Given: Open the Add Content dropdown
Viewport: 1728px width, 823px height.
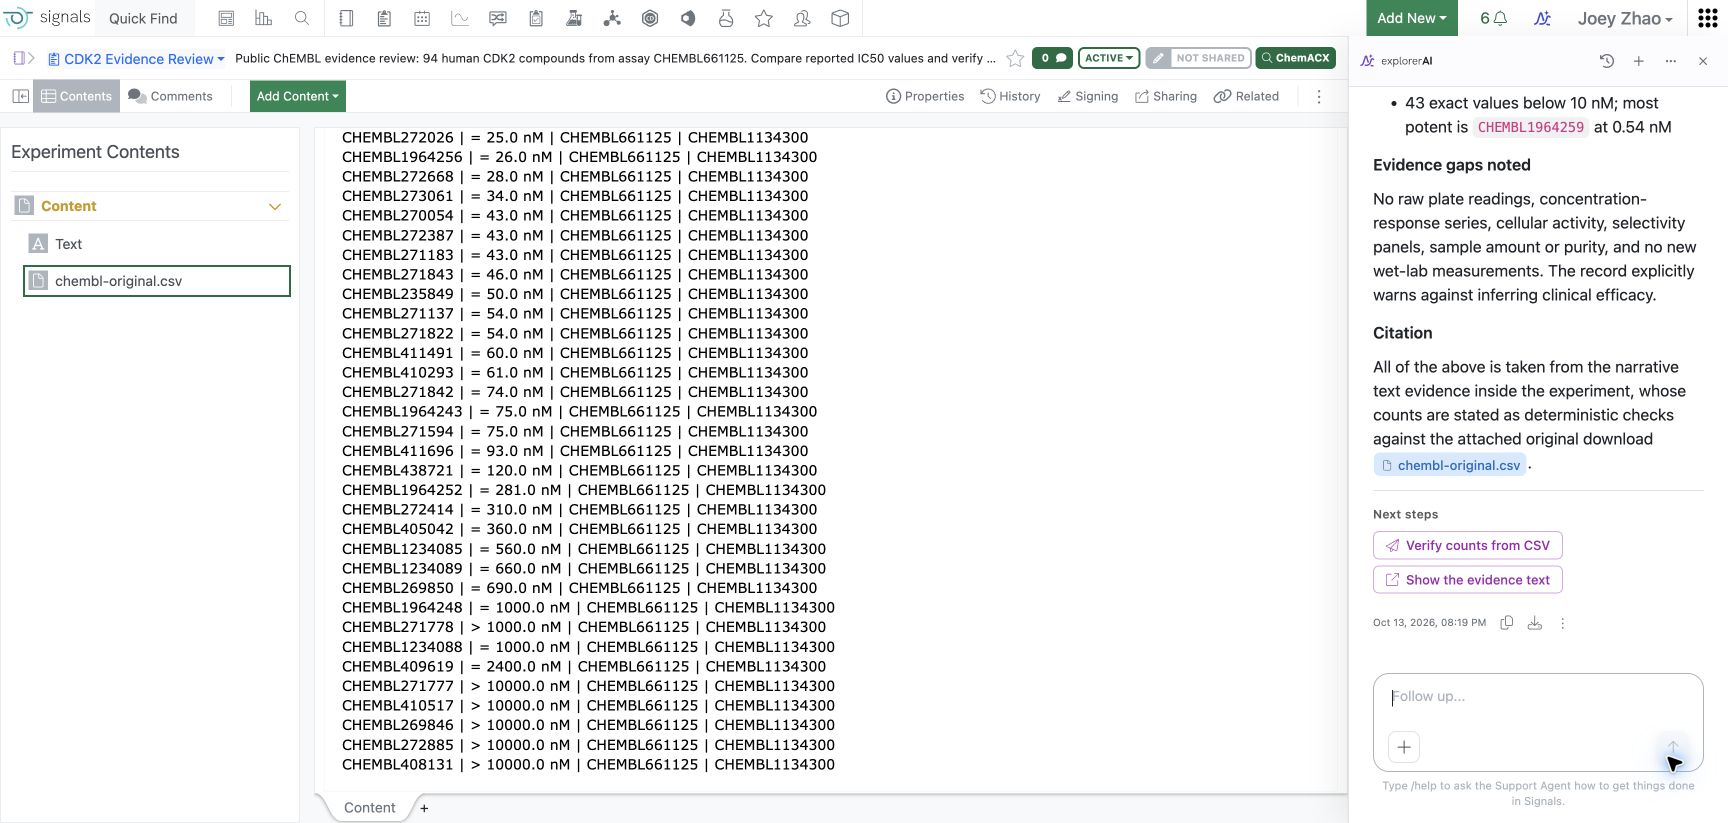Looking at the screenshot, I should pyautogui.click(x=298, y=96).
